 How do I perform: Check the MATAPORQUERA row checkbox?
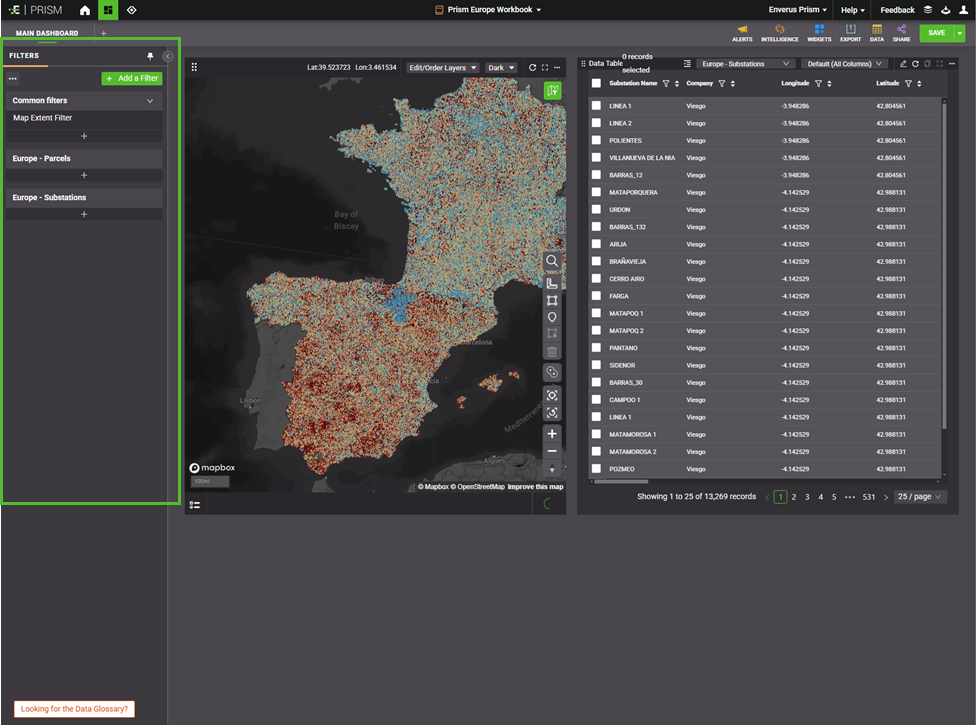(x=596, y=192)
